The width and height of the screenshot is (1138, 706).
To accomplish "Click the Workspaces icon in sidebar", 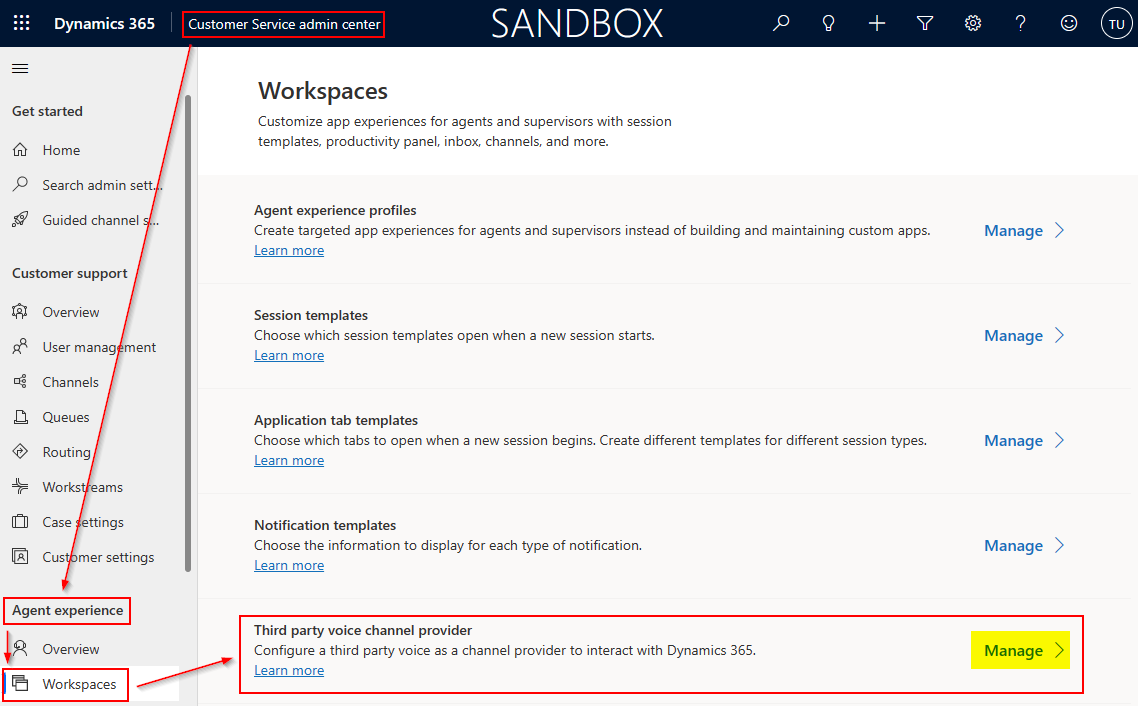I will 20,684.
